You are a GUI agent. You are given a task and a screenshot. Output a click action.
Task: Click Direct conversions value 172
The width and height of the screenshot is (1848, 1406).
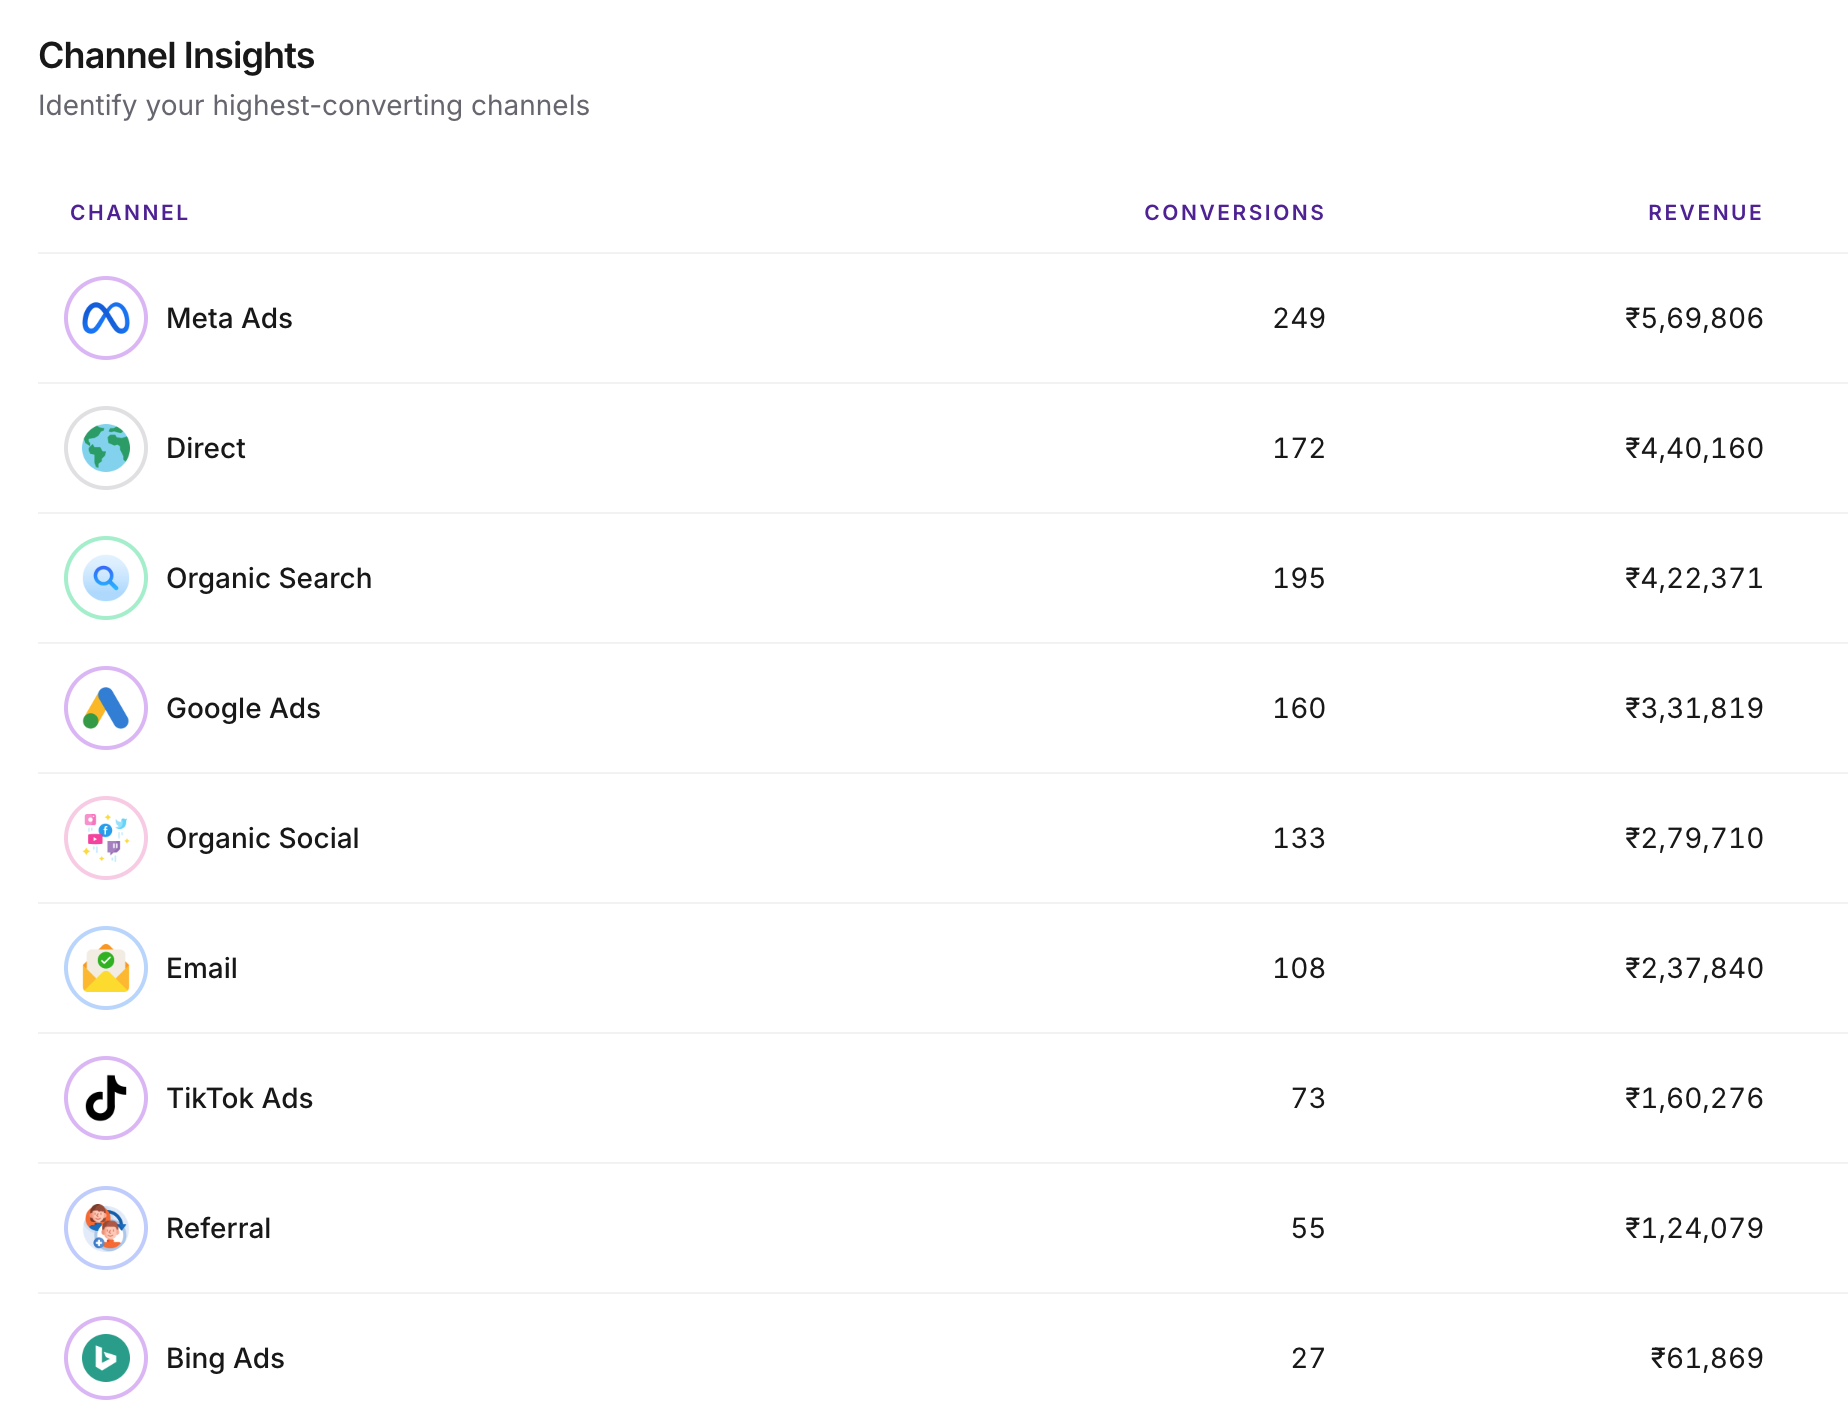tap(1299, 448)
